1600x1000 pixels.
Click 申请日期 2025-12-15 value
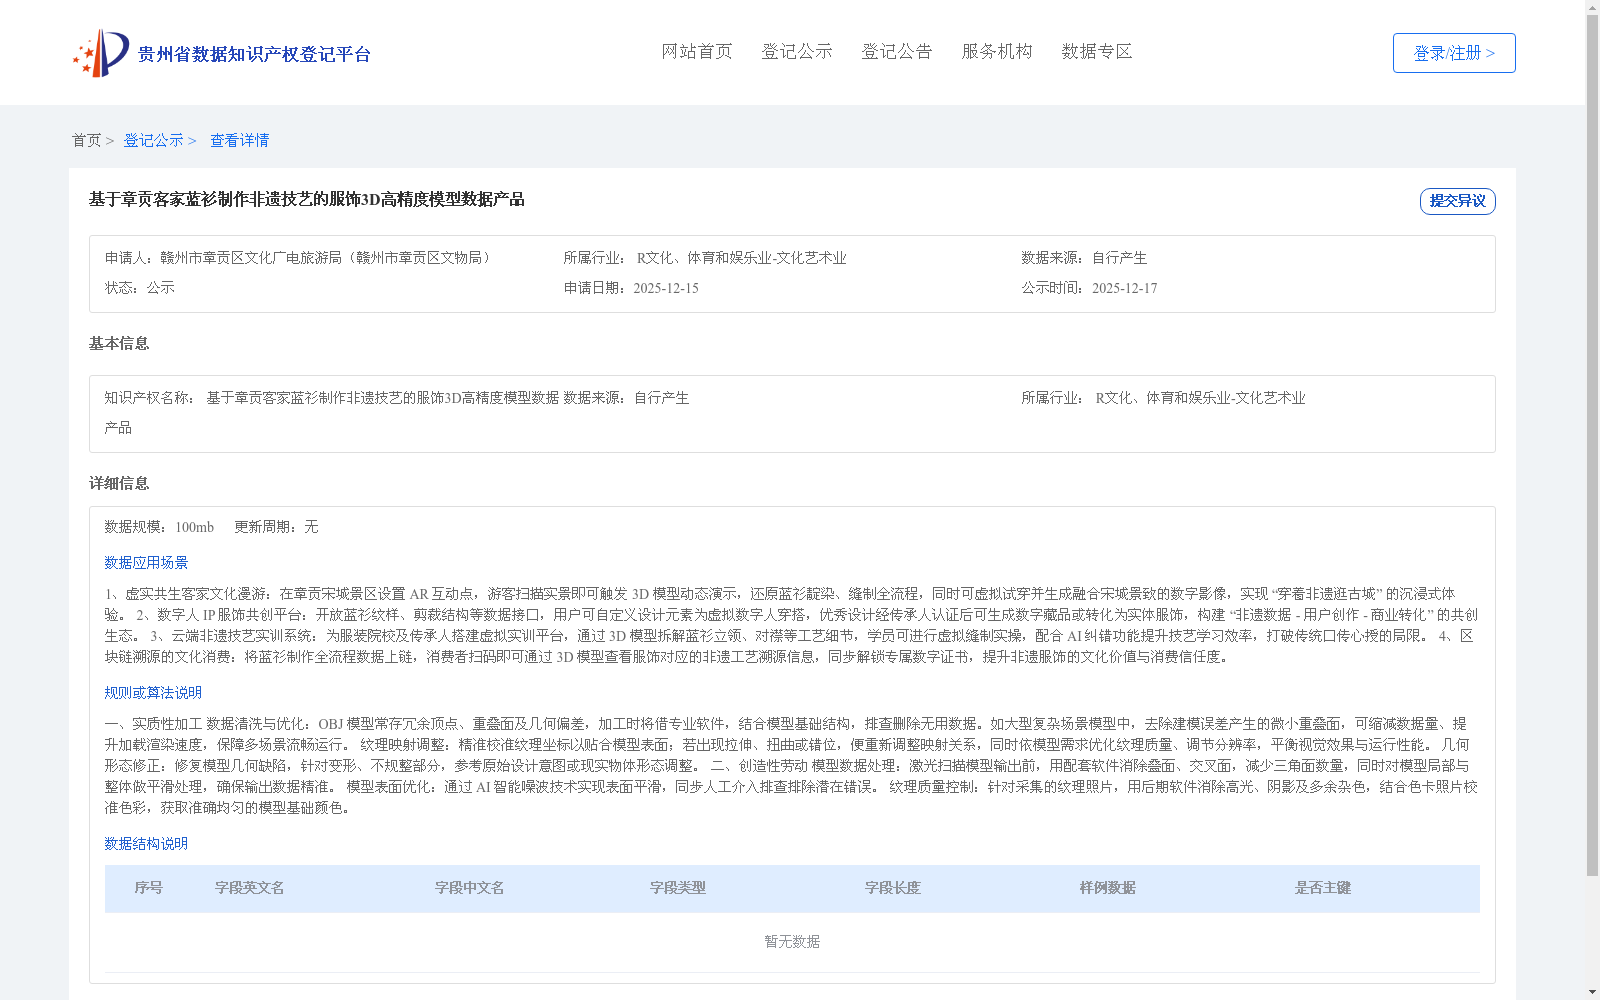tap(666, 288)
